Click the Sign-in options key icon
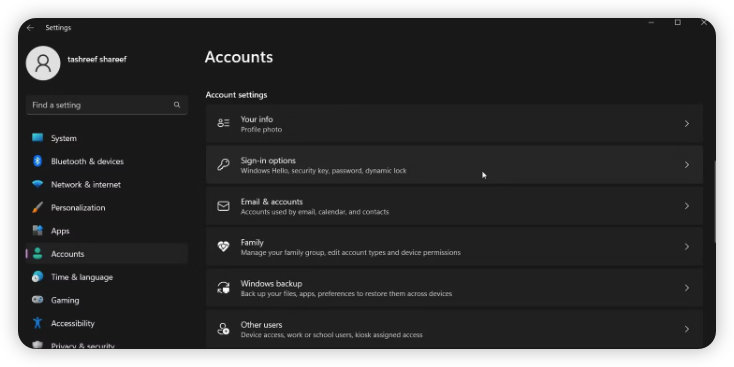Viewport: 734px width, 367px height. 223,165
